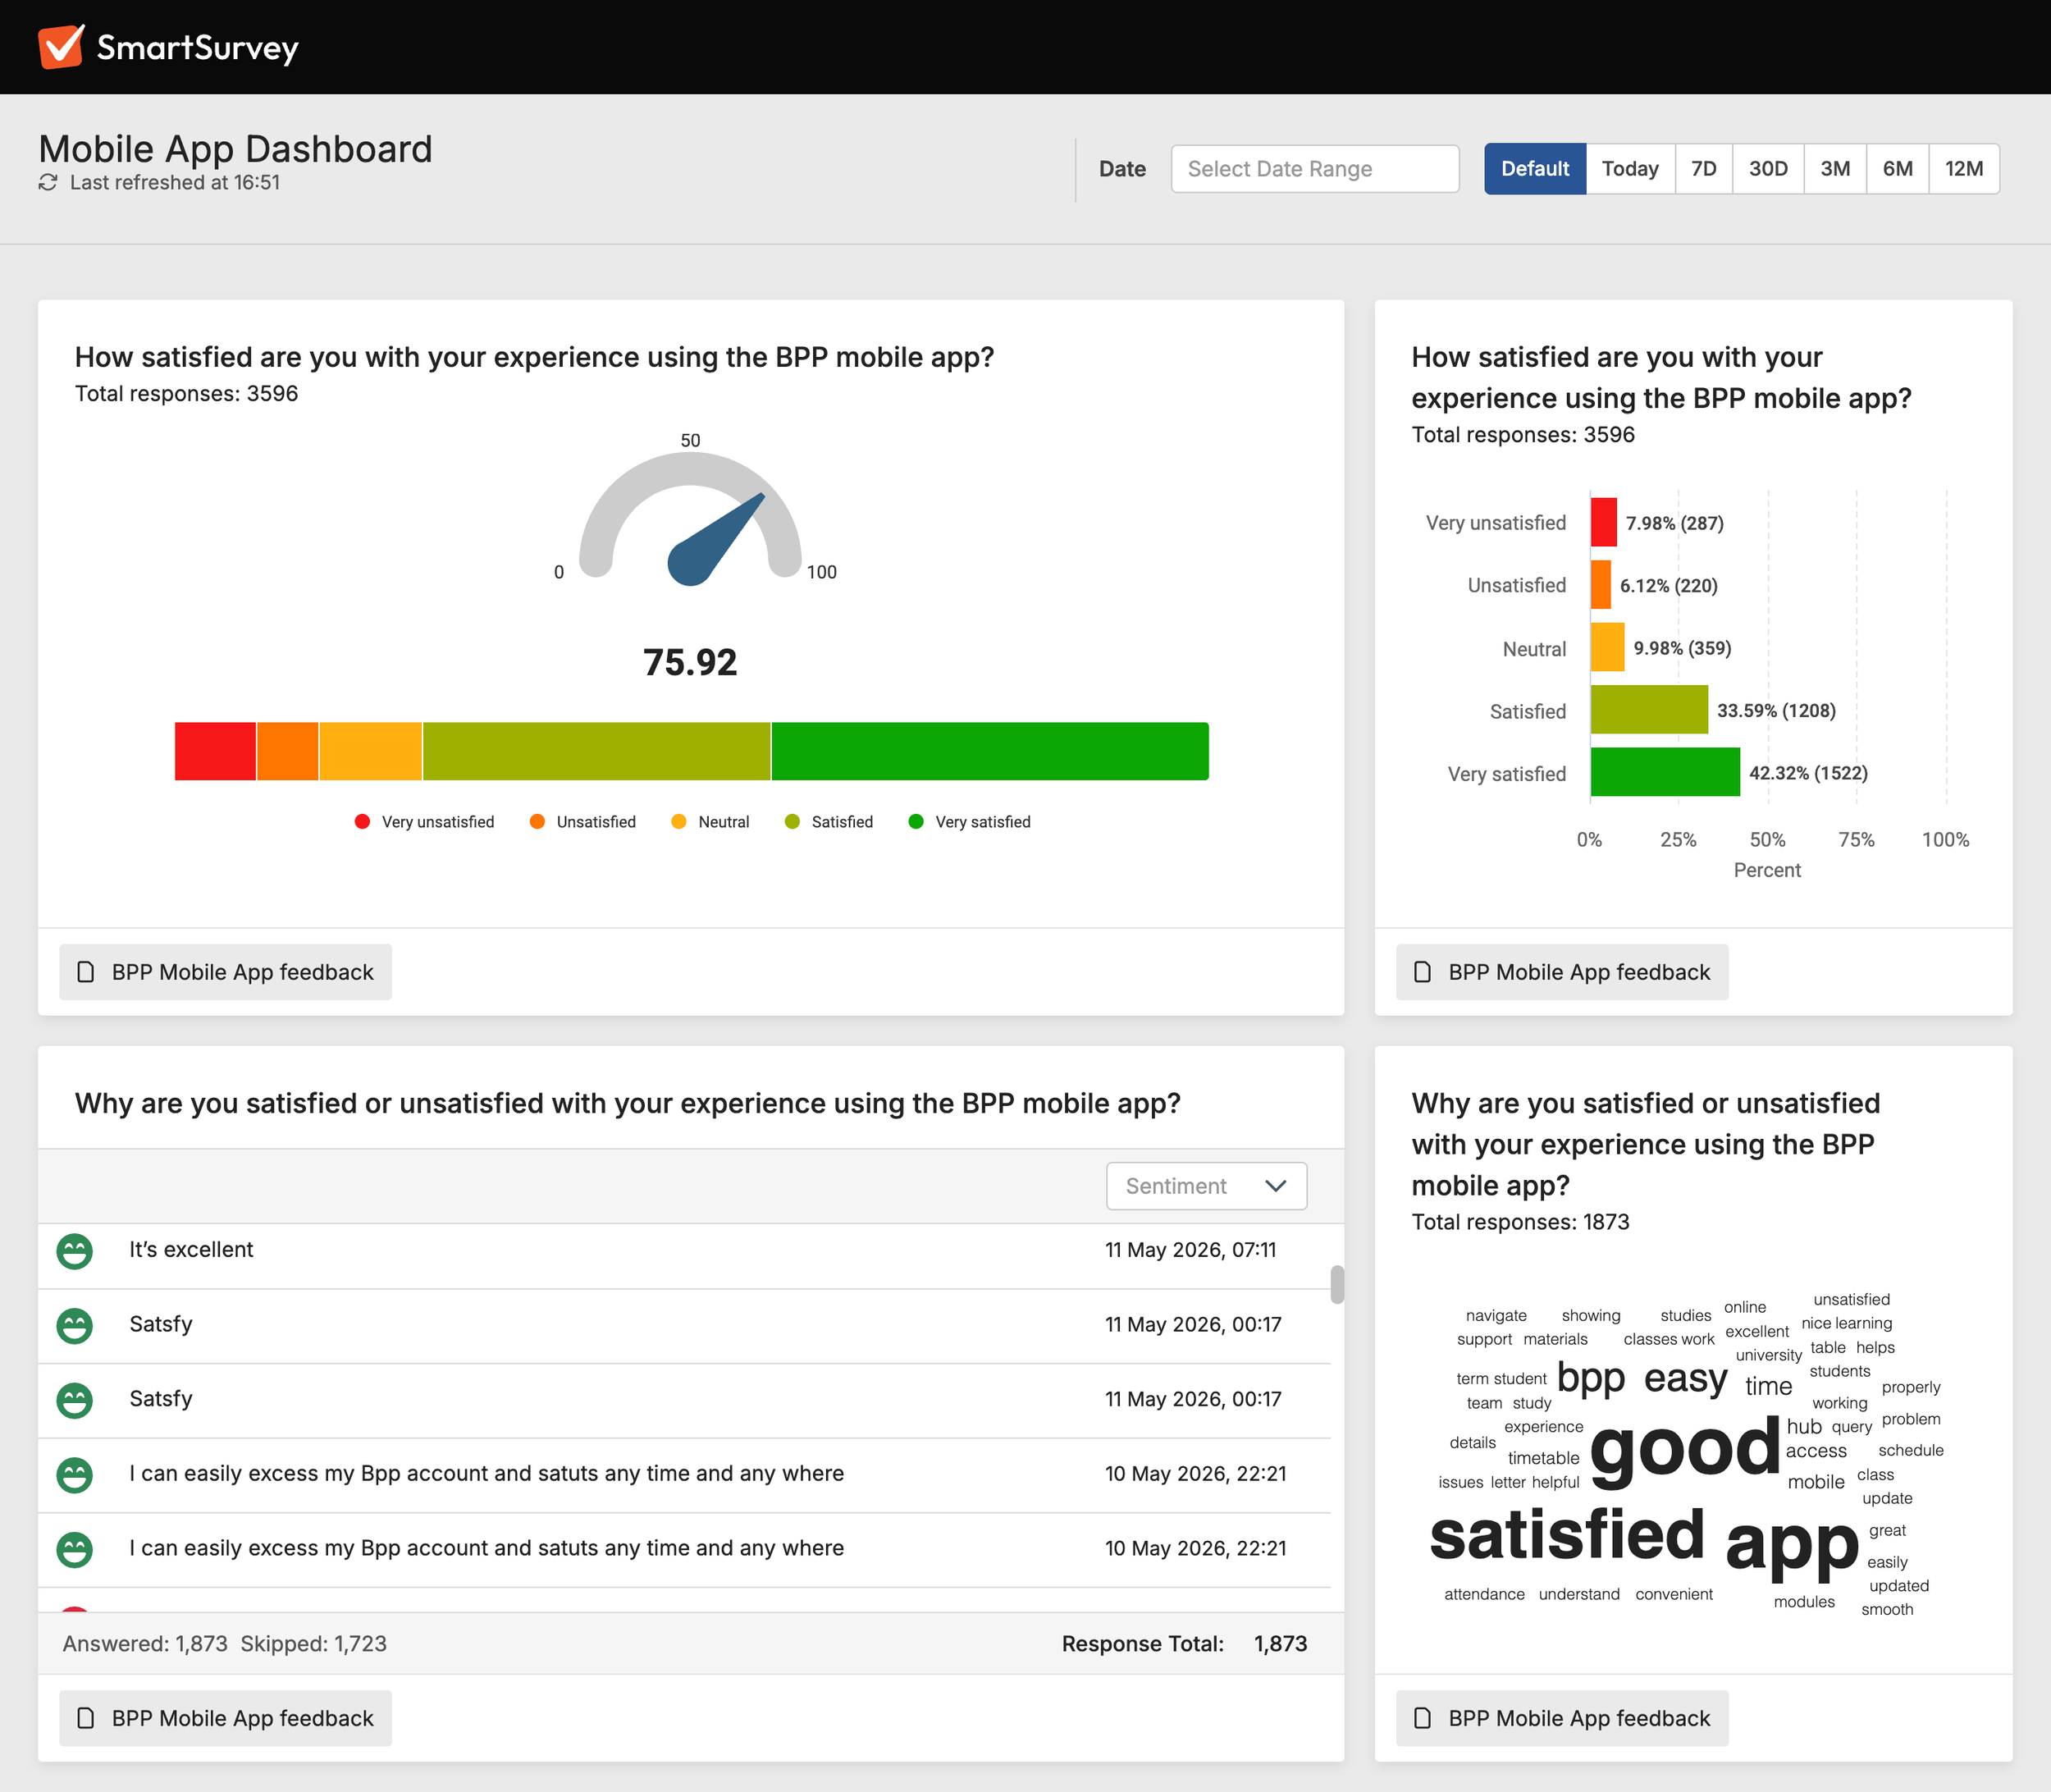
Task: Click the SmartSurvey brand name
Action: coord(198,48)
